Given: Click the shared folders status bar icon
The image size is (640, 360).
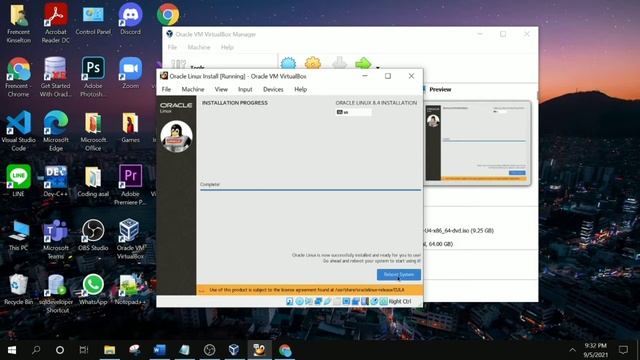Looking at the screenshot, I should [x=337, y=301].
